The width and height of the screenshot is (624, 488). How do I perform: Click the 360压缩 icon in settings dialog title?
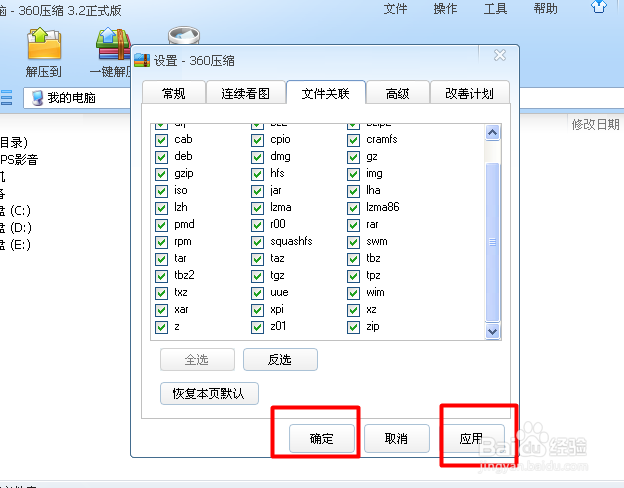[x=142, y=61]
